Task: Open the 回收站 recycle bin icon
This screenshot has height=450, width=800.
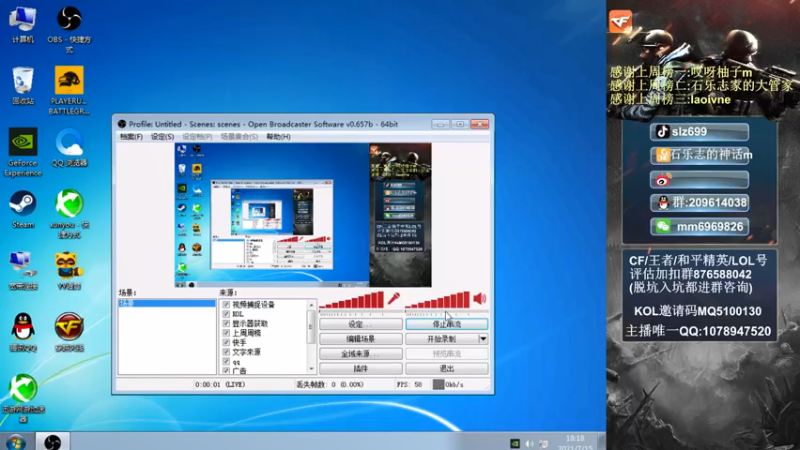Action: point(22,86)
